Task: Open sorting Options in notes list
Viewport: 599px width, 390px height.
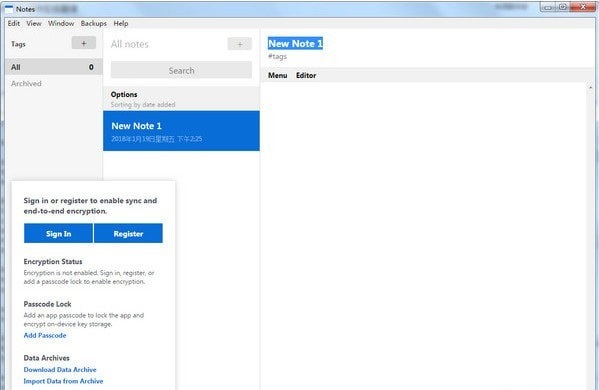Action: [124, 94]
